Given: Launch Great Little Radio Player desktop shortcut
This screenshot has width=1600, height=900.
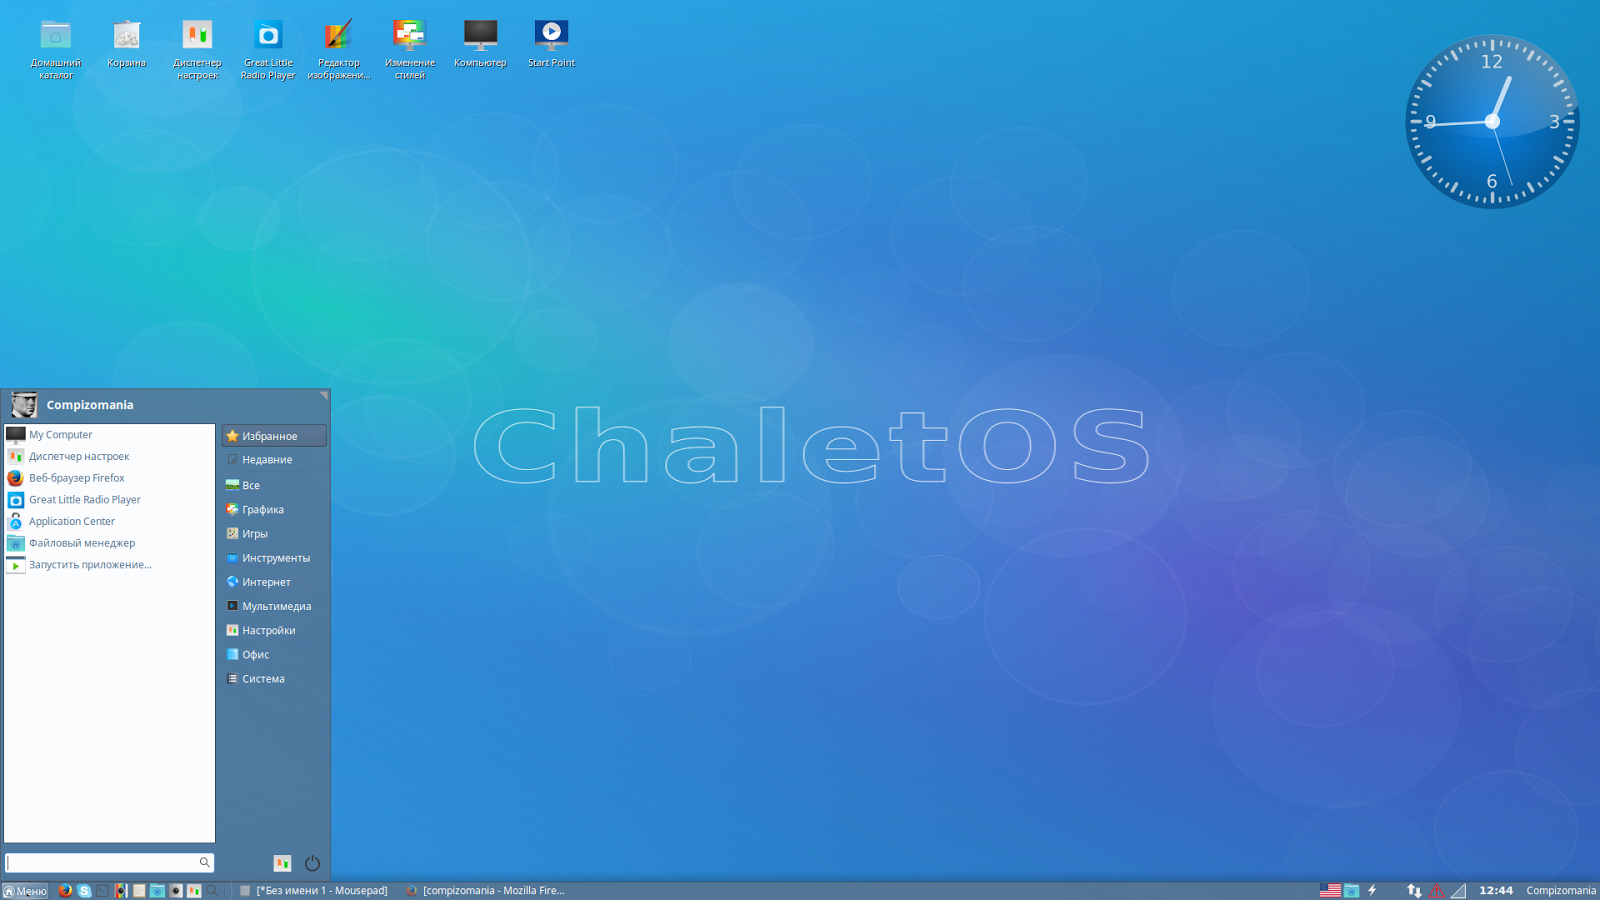Looking at the screenshot, I should click(x=268, y=50).
